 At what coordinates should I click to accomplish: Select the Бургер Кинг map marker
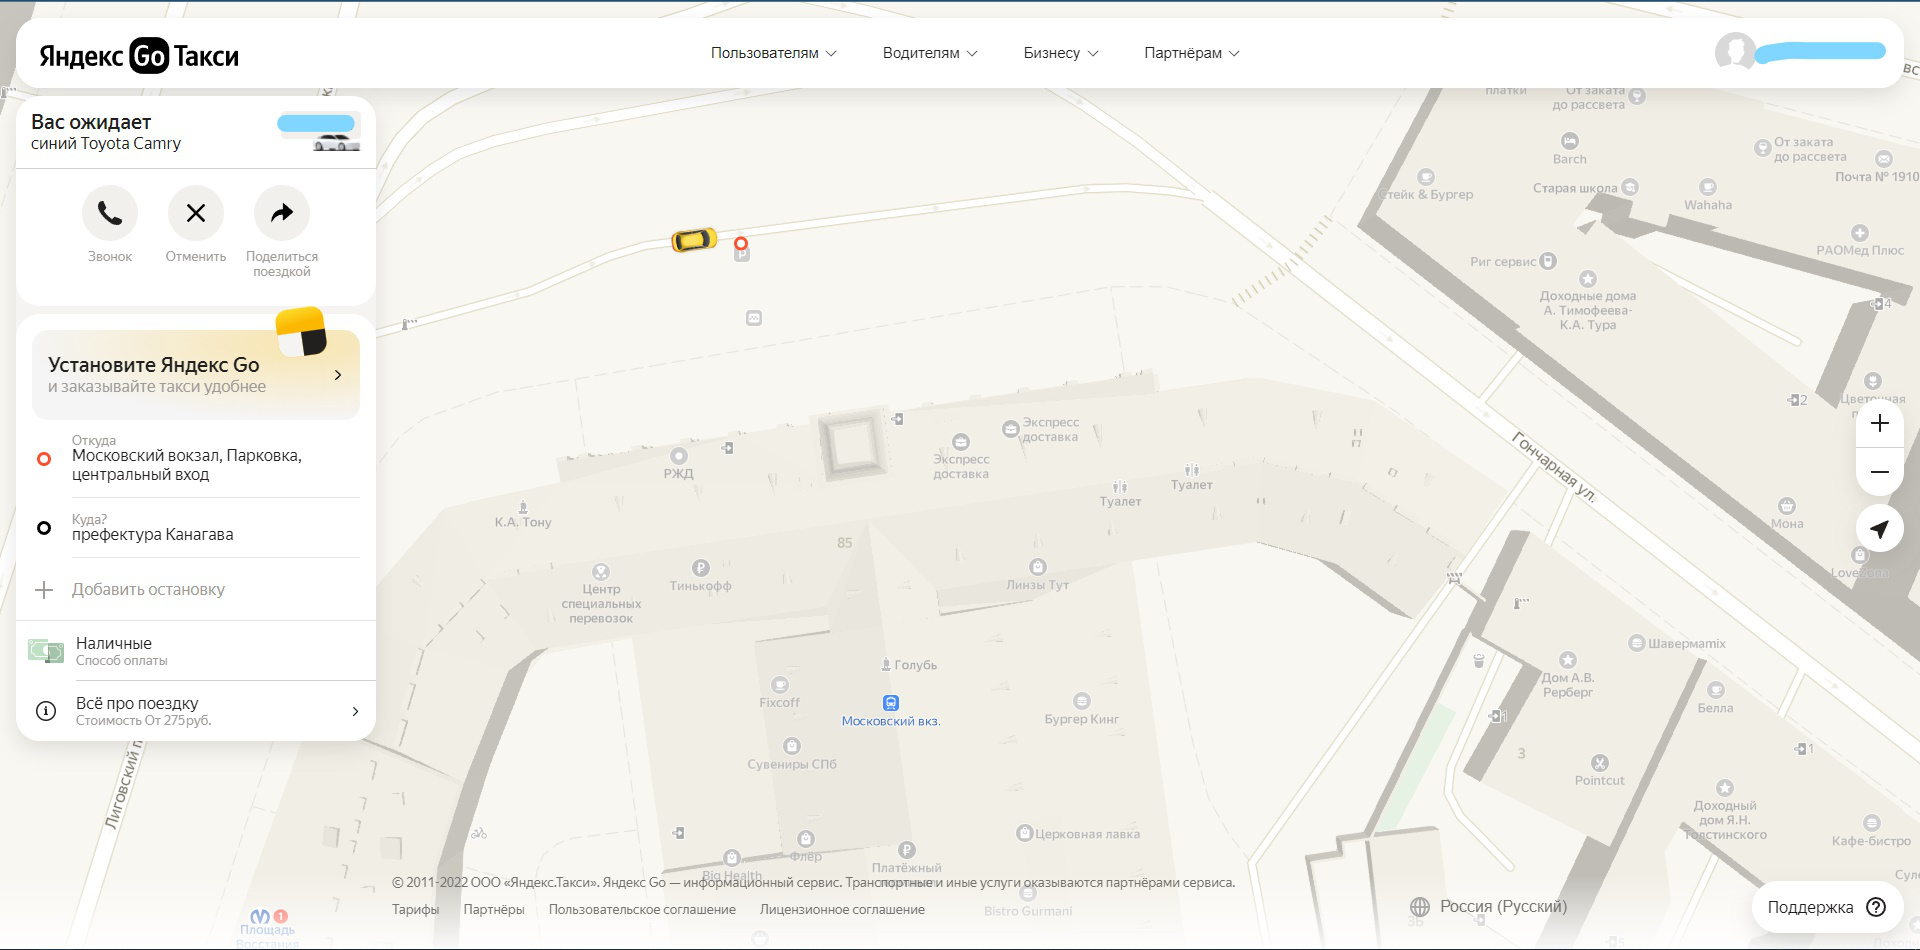coord(1082,701)
